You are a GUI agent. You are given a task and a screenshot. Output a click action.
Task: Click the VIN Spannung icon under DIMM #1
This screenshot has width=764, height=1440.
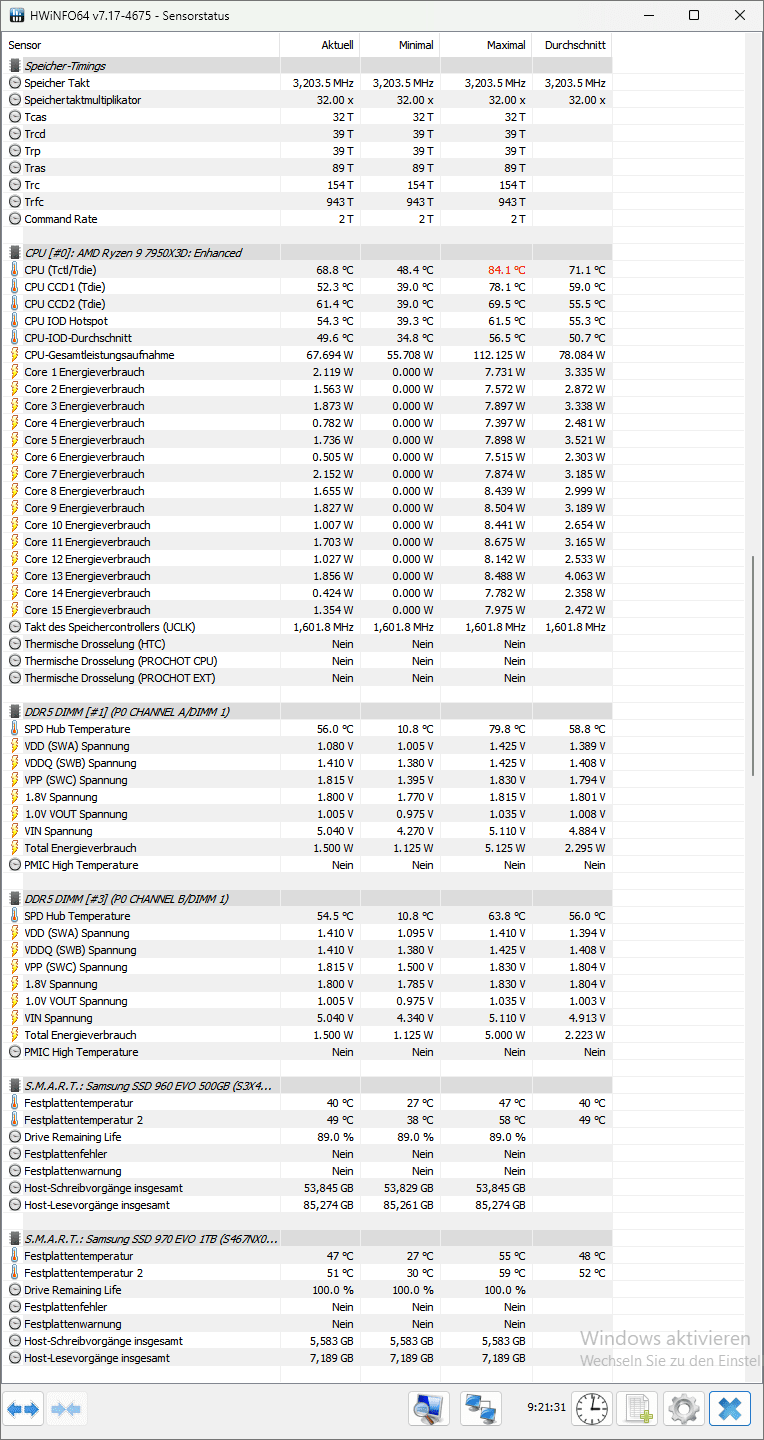(15, 831)
